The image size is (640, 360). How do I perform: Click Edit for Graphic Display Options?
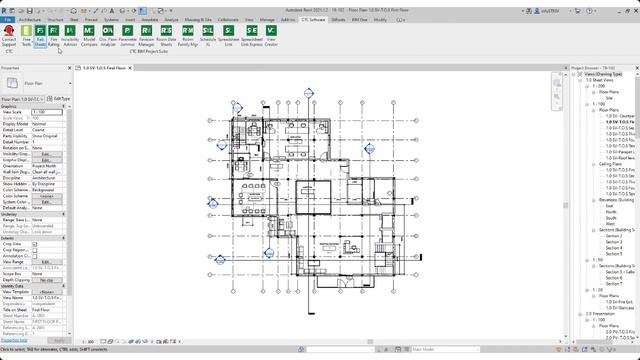coord(47,160)
